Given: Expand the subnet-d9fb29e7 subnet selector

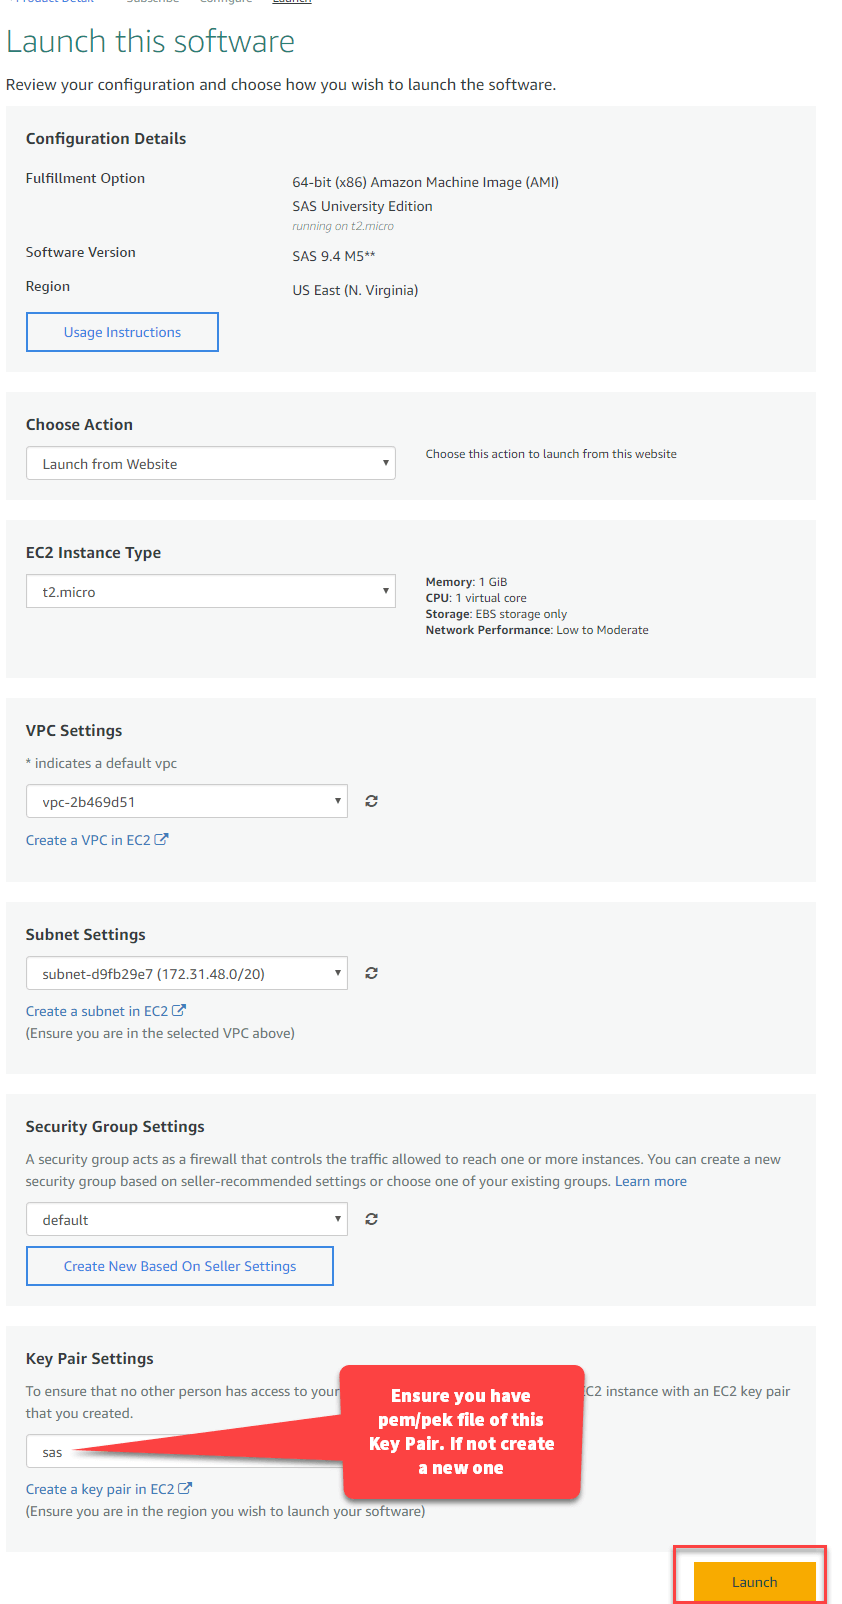Looking at the screenshot, I should click(186, 973).
